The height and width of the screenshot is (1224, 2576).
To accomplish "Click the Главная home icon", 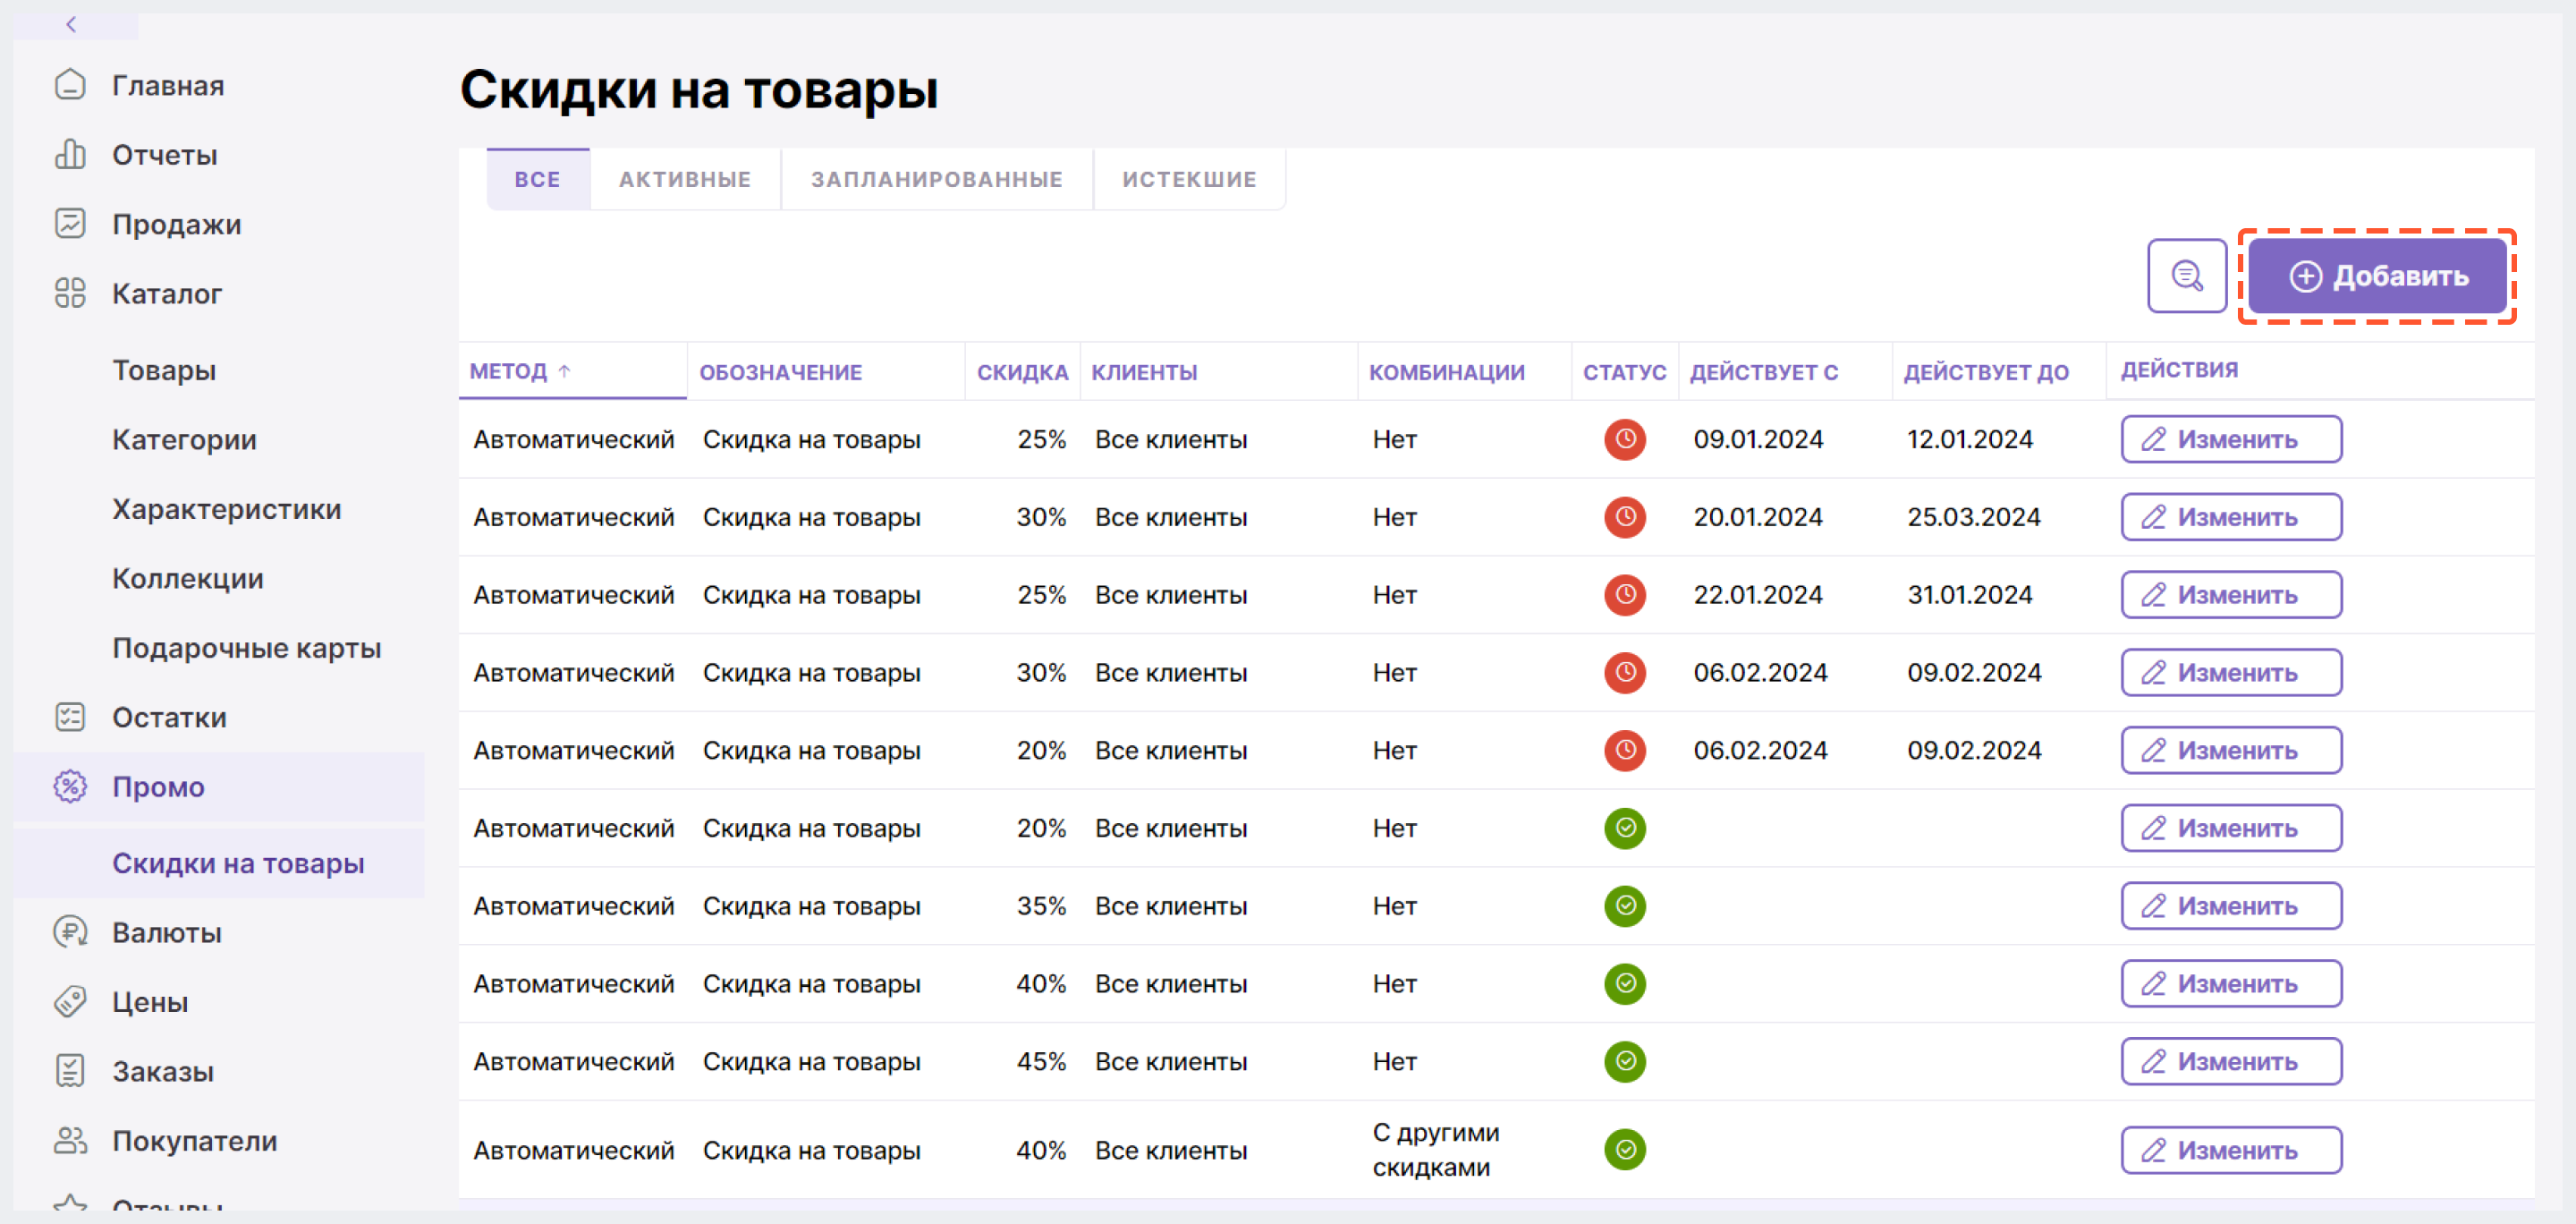I will click(x=70, y=85).
